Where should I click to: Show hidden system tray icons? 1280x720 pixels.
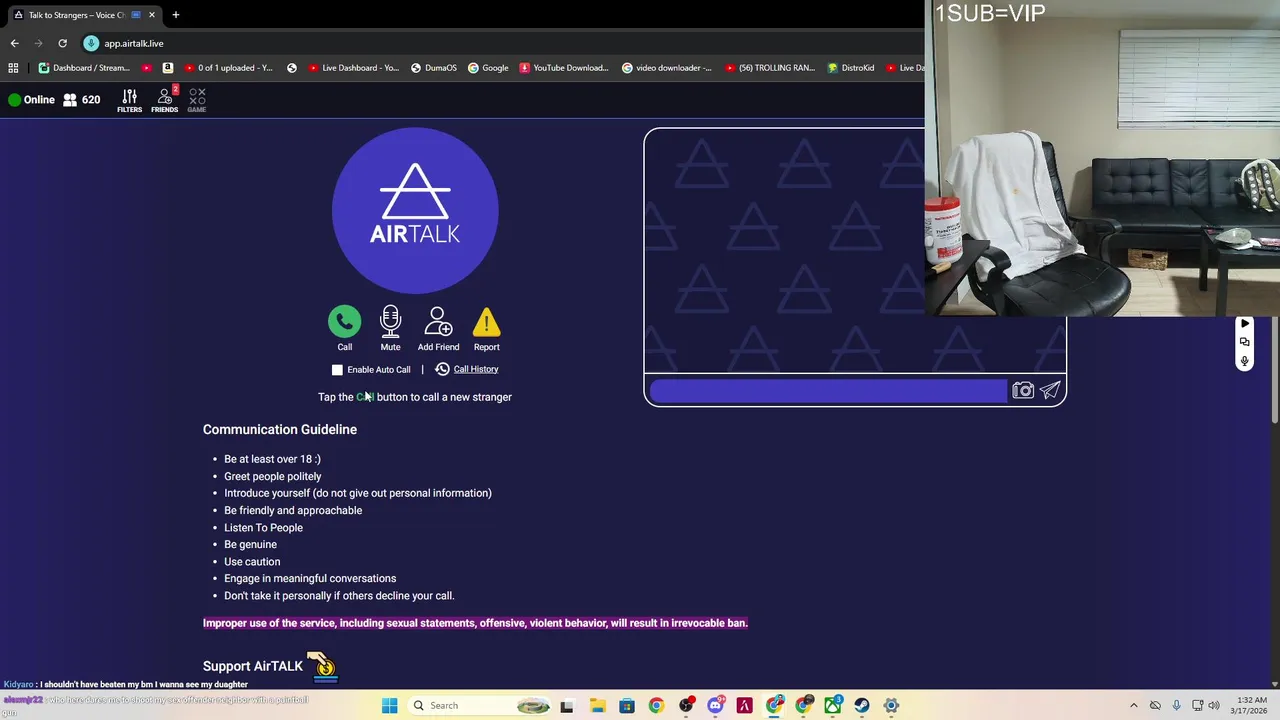[x=1133, y=705]
